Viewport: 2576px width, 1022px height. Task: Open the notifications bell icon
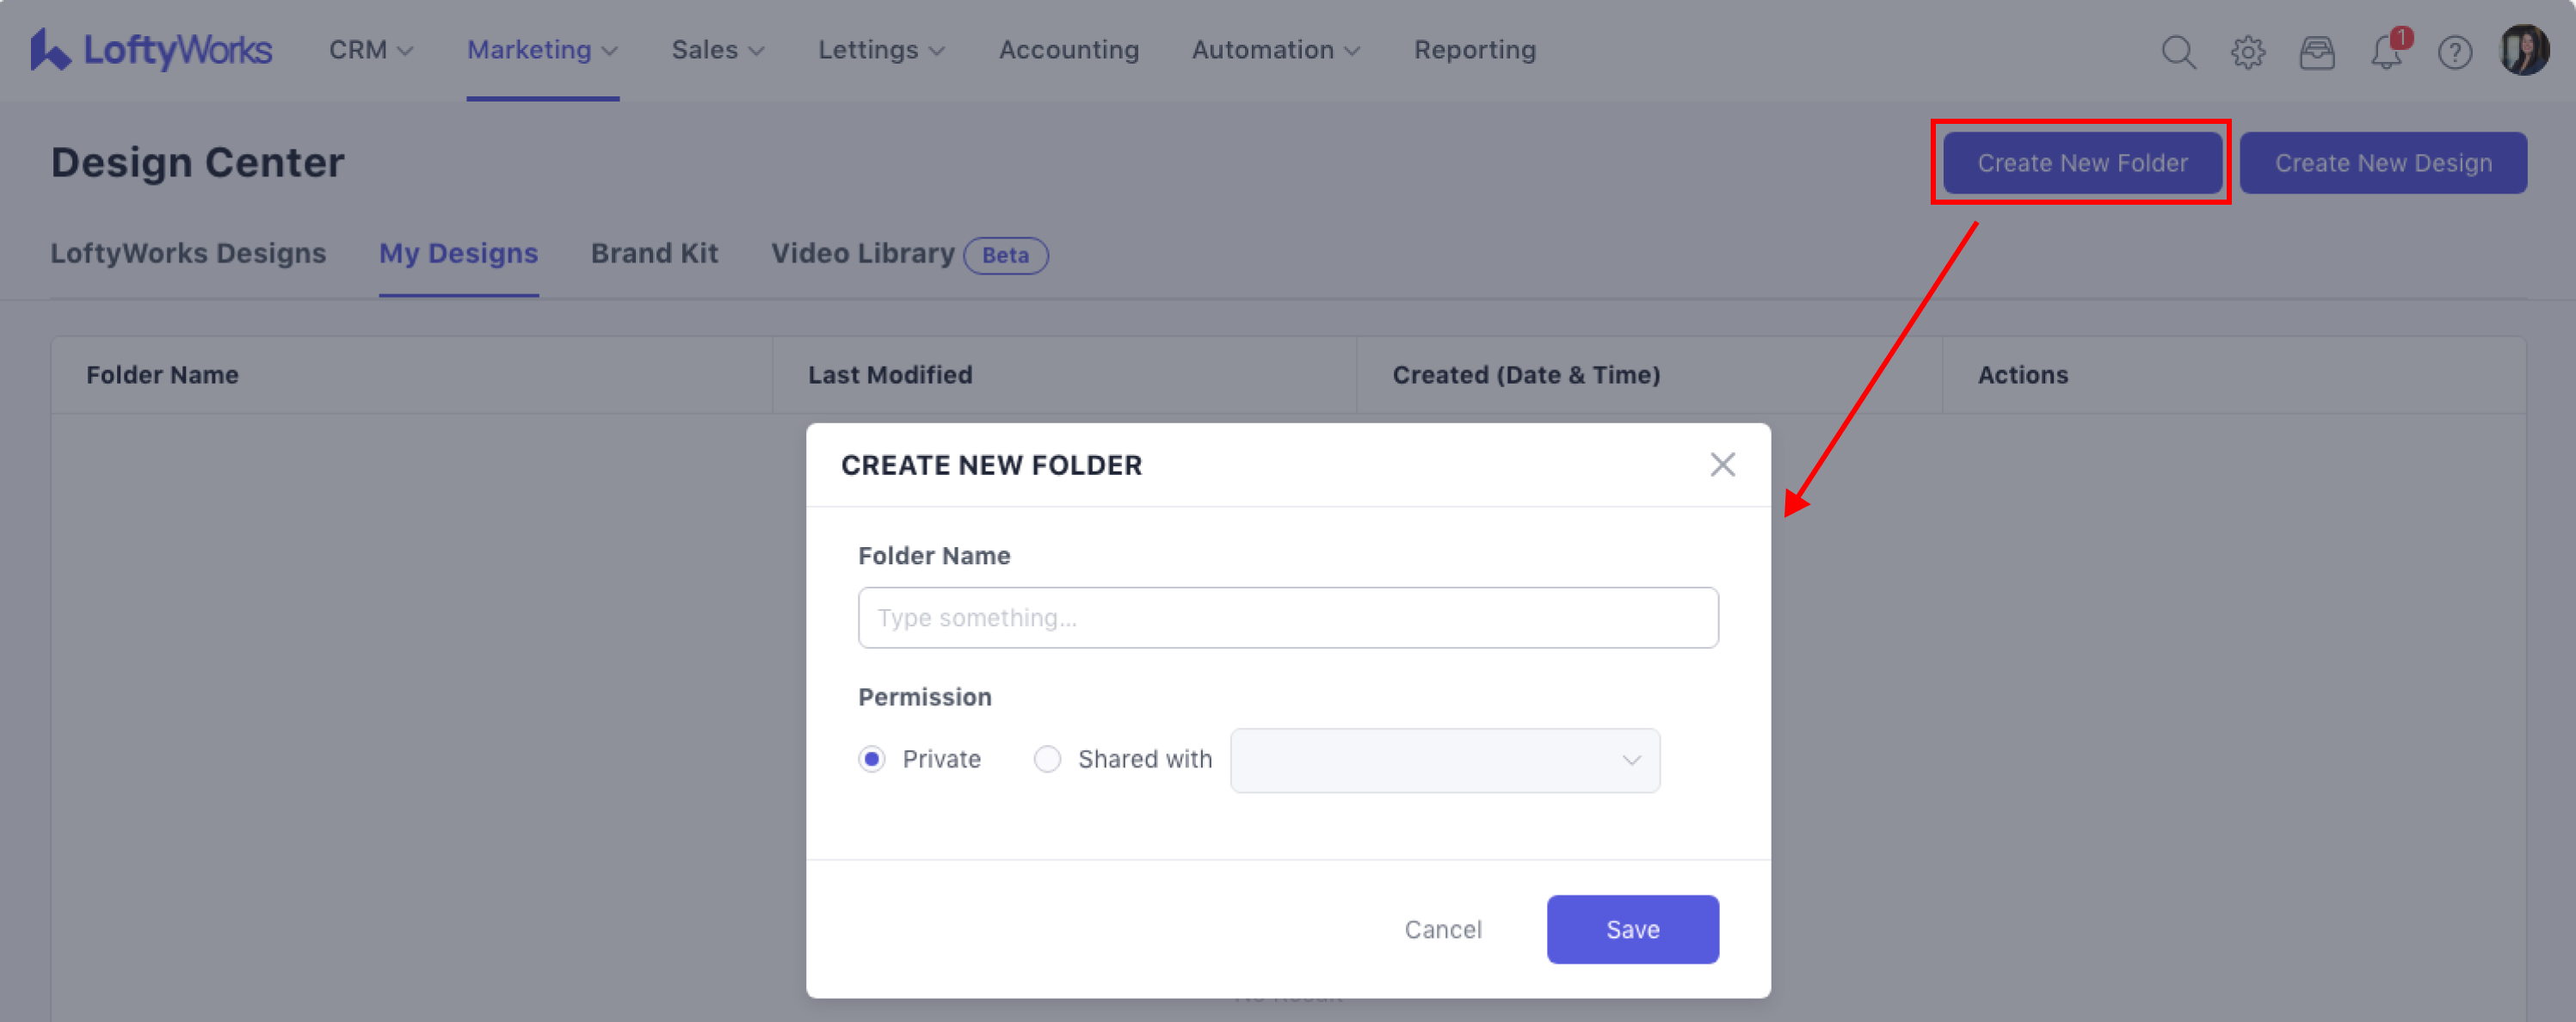click(2386, 52)
